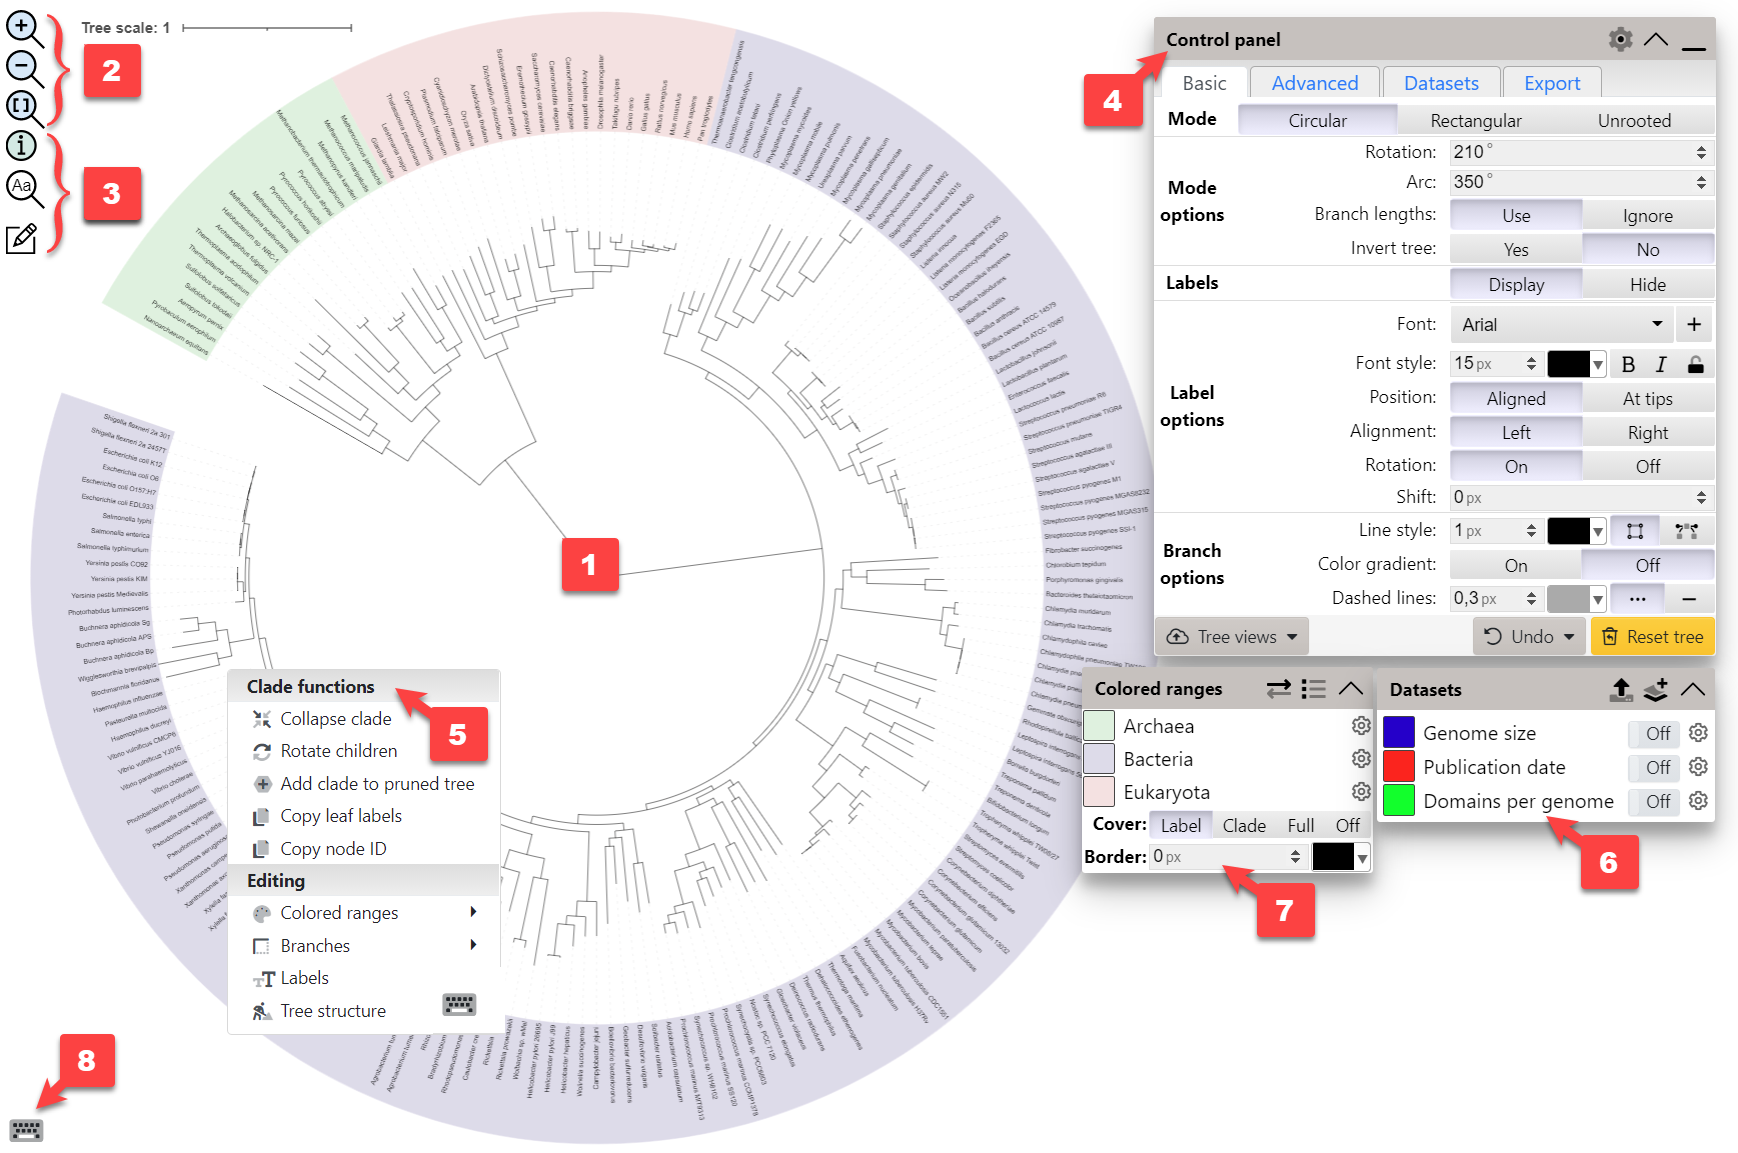Open Eukaryota range settings gear

point(1361,791)
